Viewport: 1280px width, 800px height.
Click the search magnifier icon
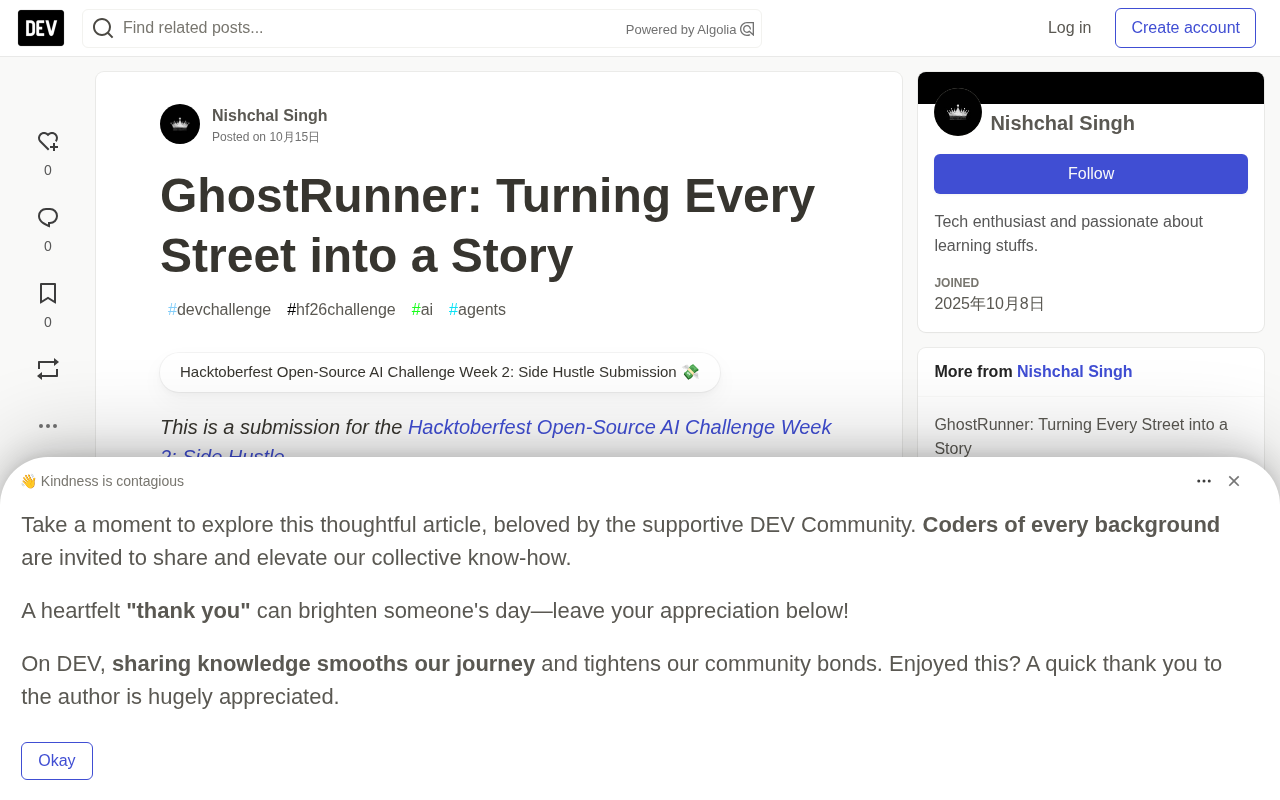(103, 28)
